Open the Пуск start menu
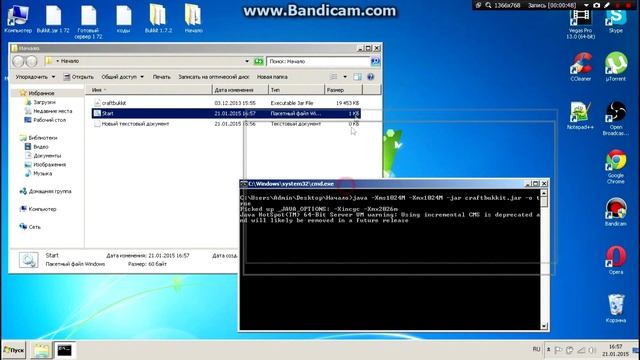This screenshot has height=360, width=640. point(14,350)
